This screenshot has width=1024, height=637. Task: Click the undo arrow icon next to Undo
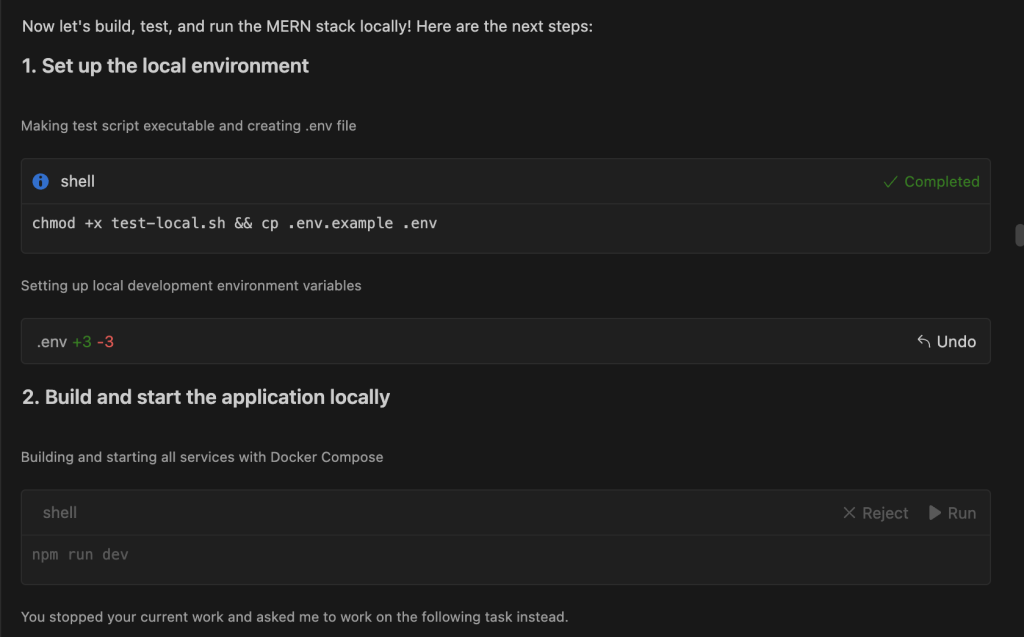(923, 341)
